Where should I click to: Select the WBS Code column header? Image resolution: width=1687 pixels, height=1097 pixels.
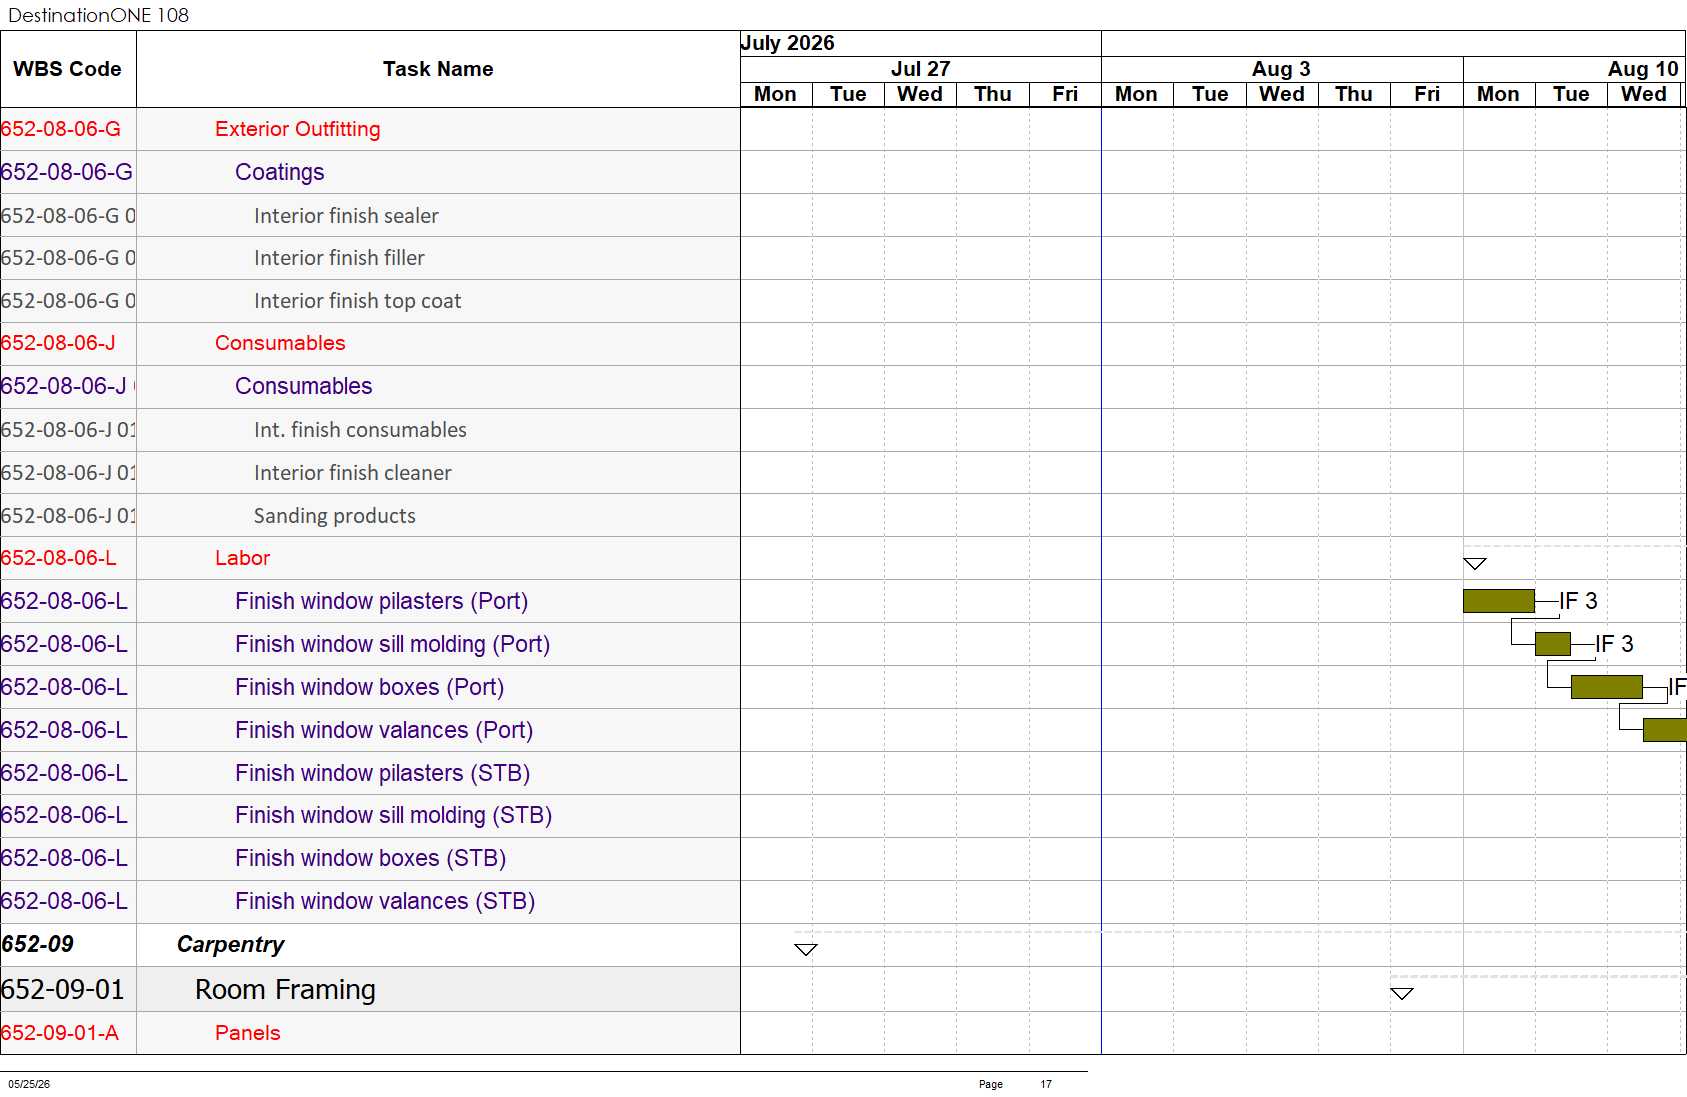[67, 69]
